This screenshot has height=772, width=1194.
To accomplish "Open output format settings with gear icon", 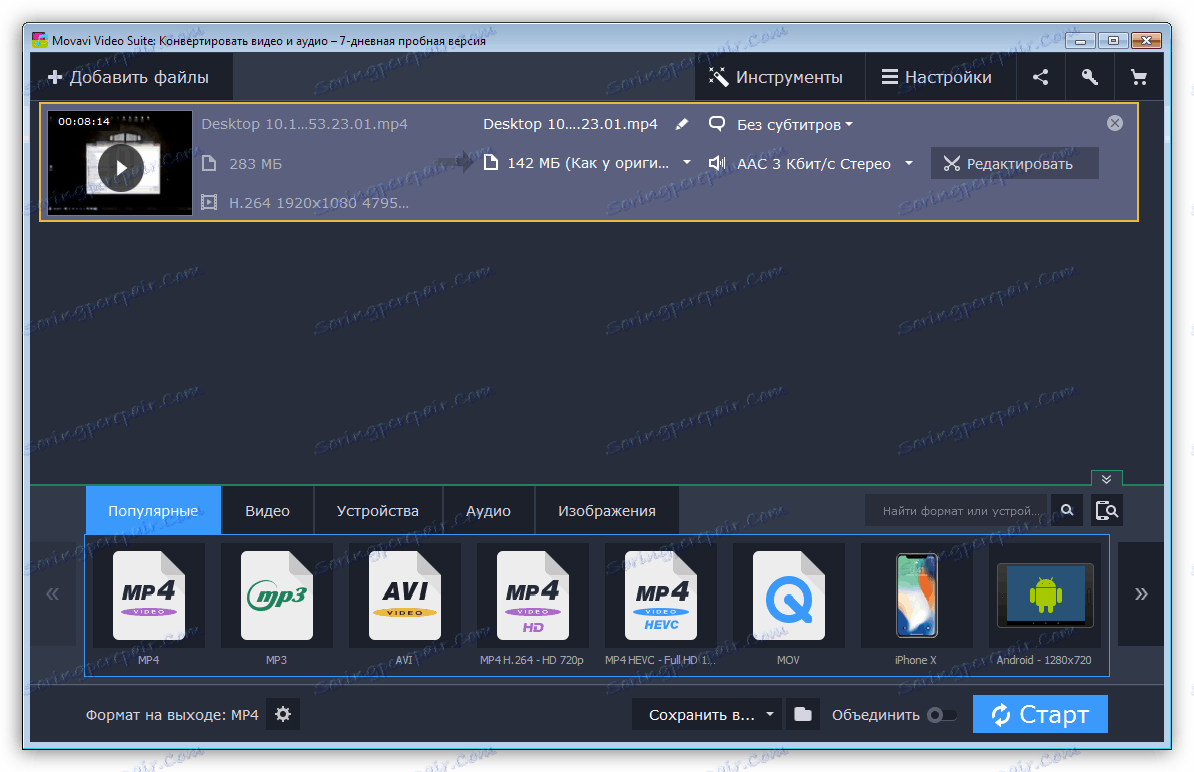I will [283, 714].
